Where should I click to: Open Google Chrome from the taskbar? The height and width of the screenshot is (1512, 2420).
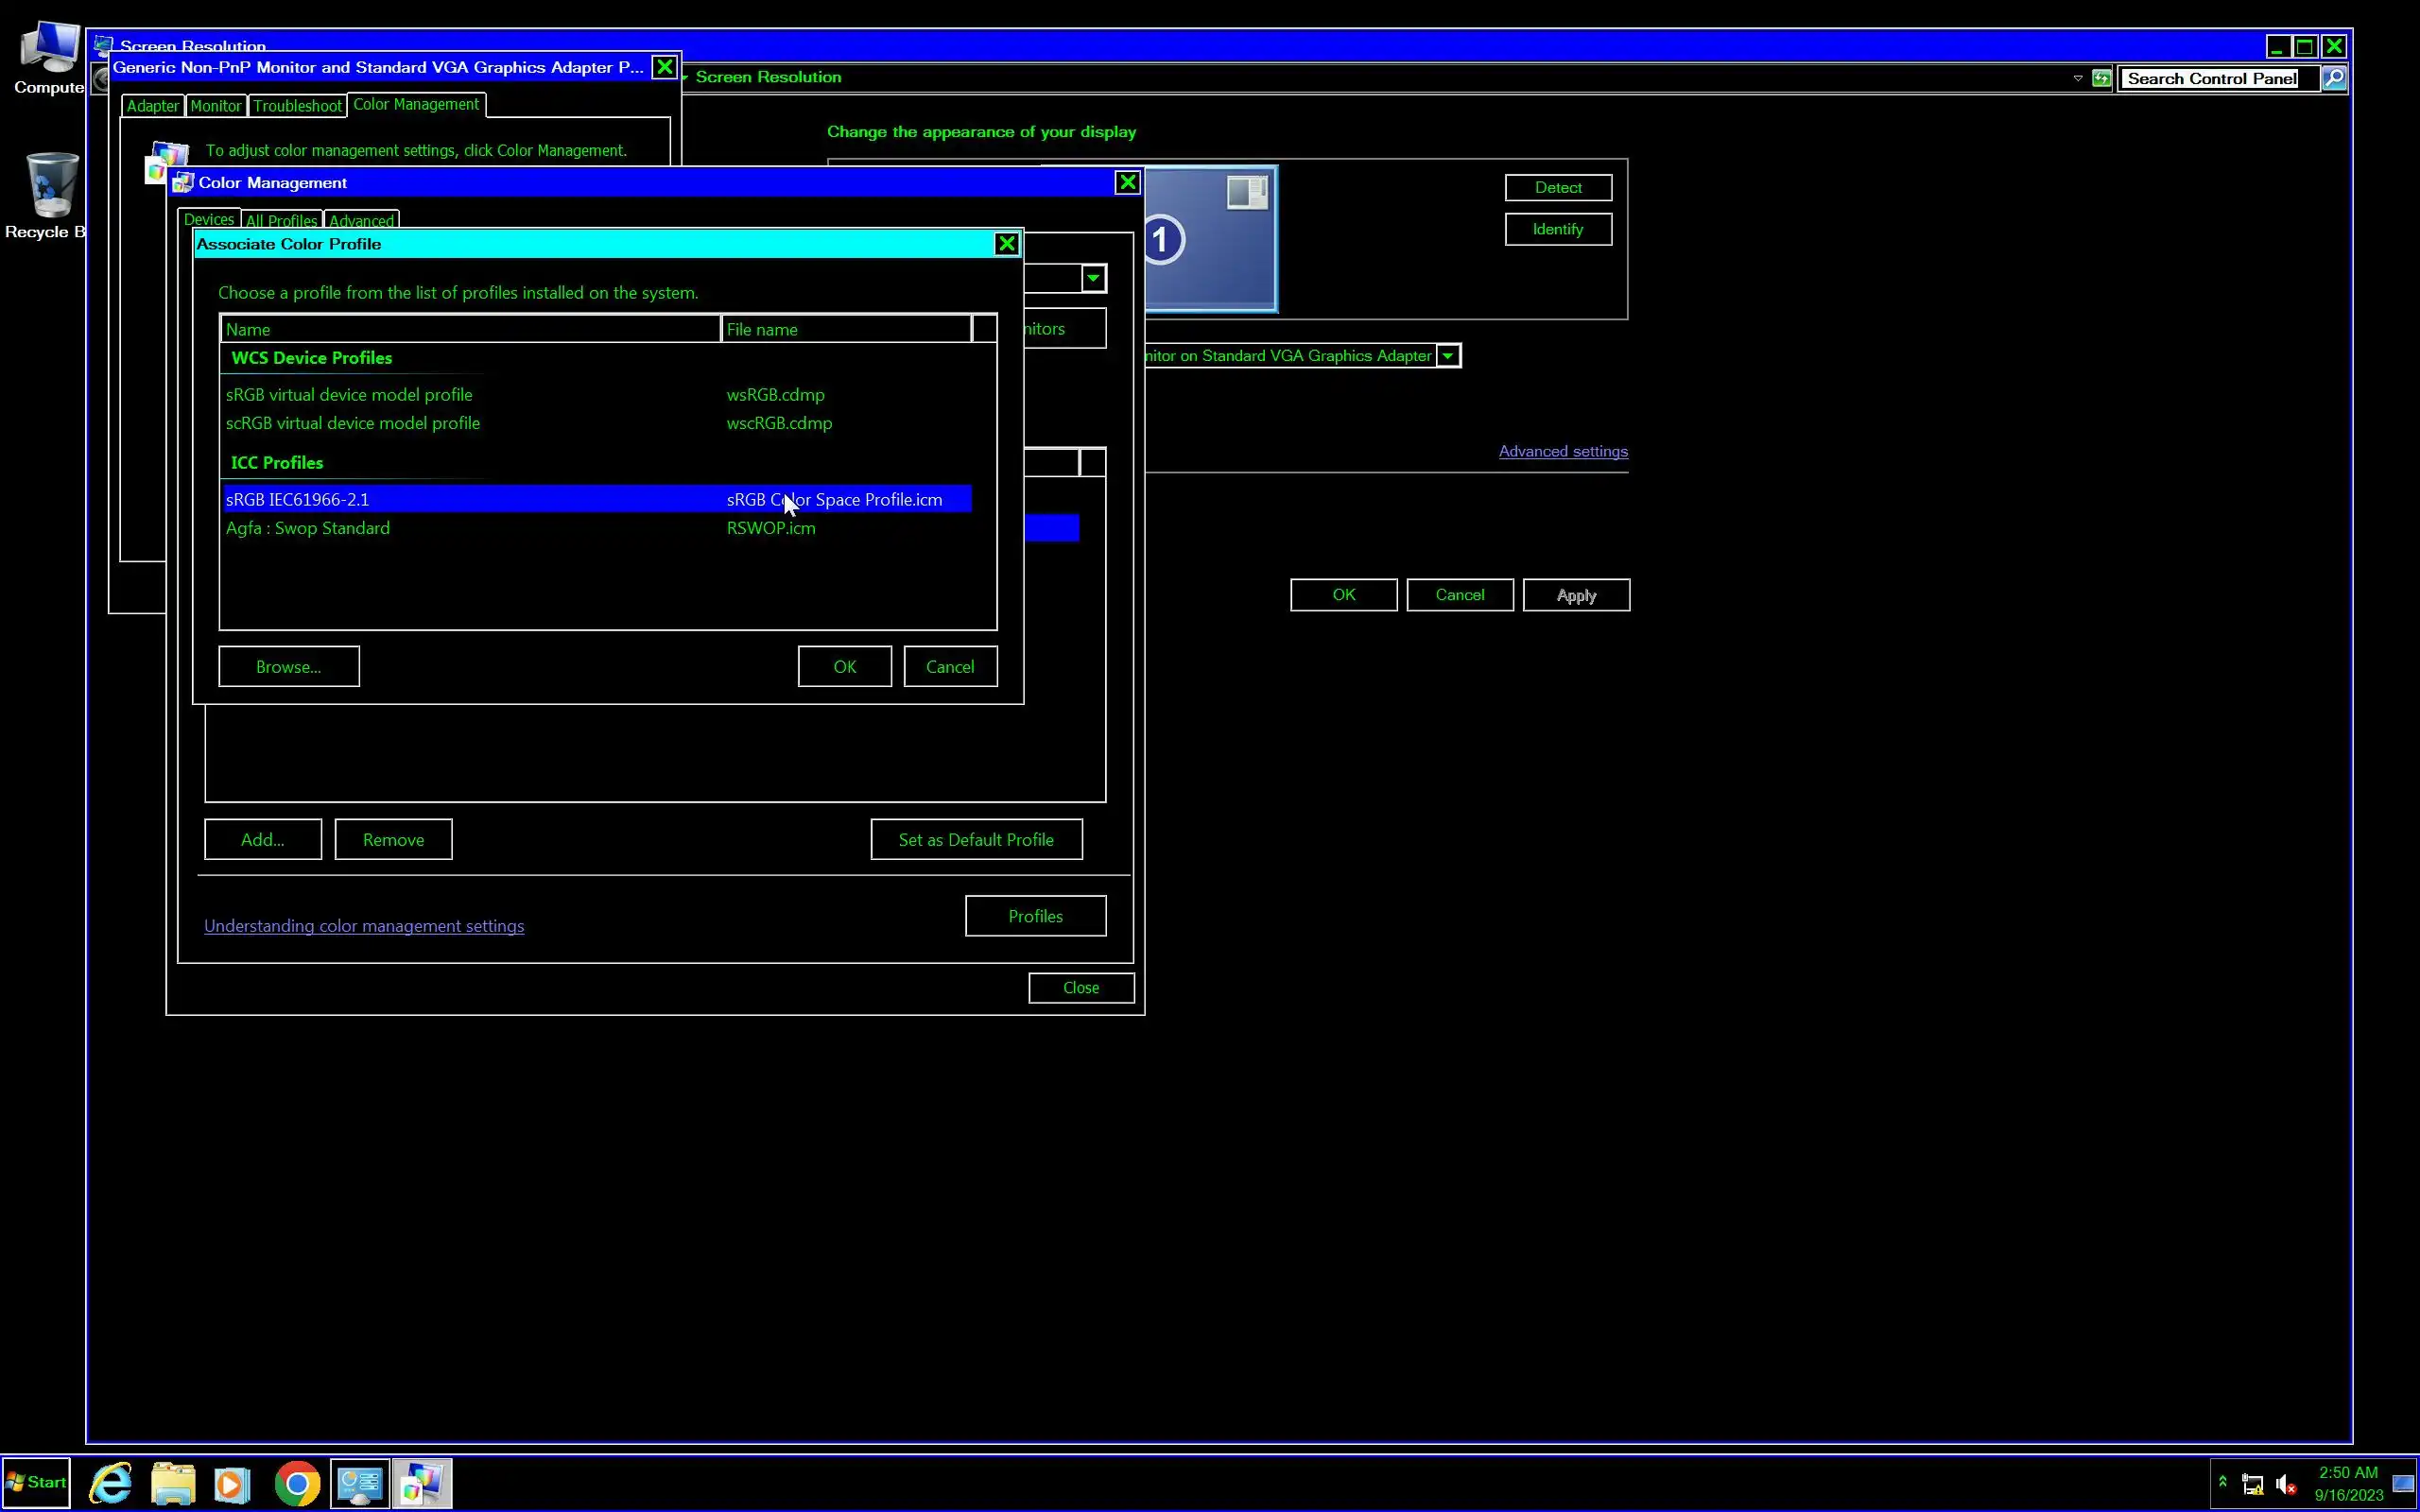pos(297,1482)
